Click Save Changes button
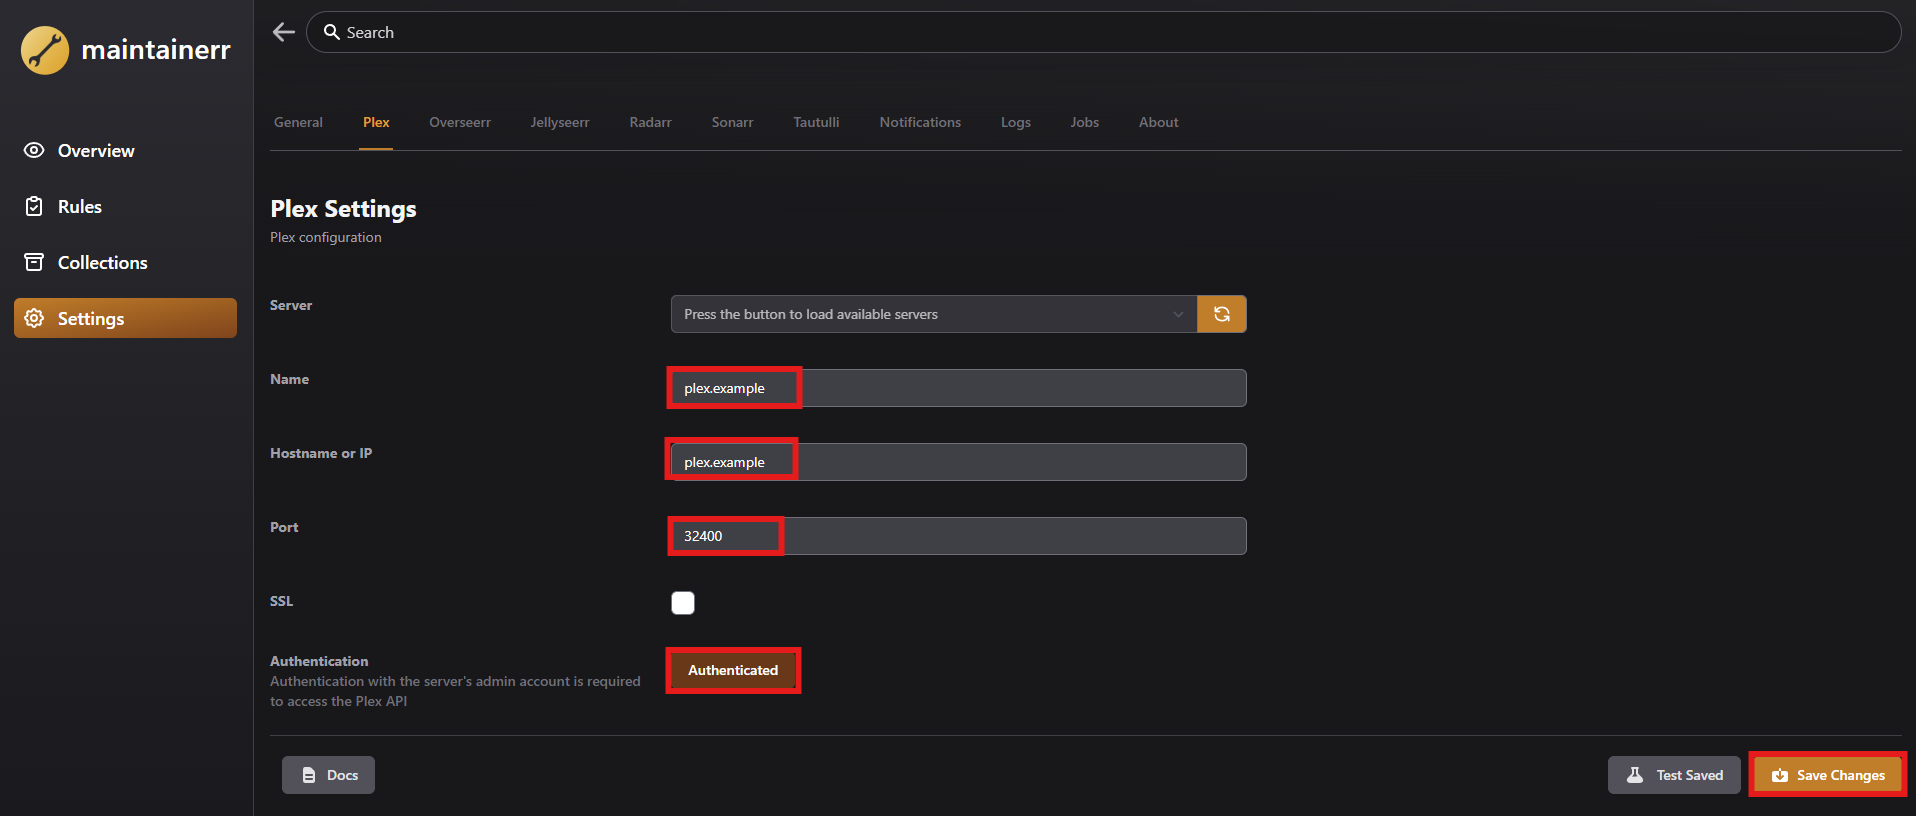The height and width of the screenshot is (816, 1916). (1828, 775)
